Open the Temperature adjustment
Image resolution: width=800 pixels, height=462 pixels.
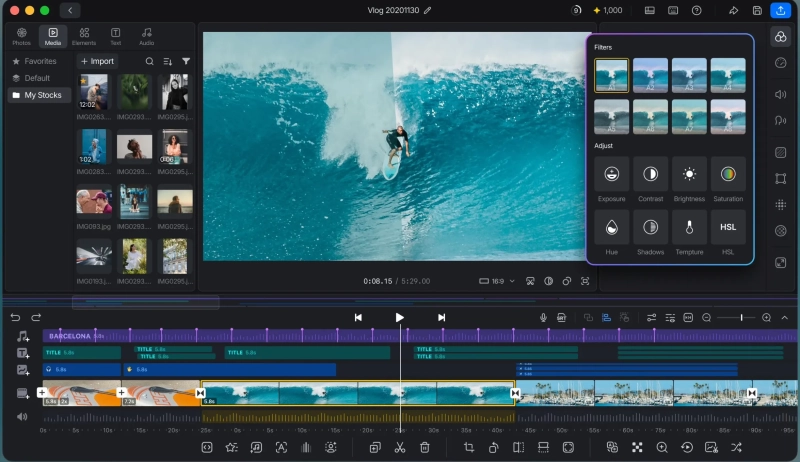coord(689,227)
